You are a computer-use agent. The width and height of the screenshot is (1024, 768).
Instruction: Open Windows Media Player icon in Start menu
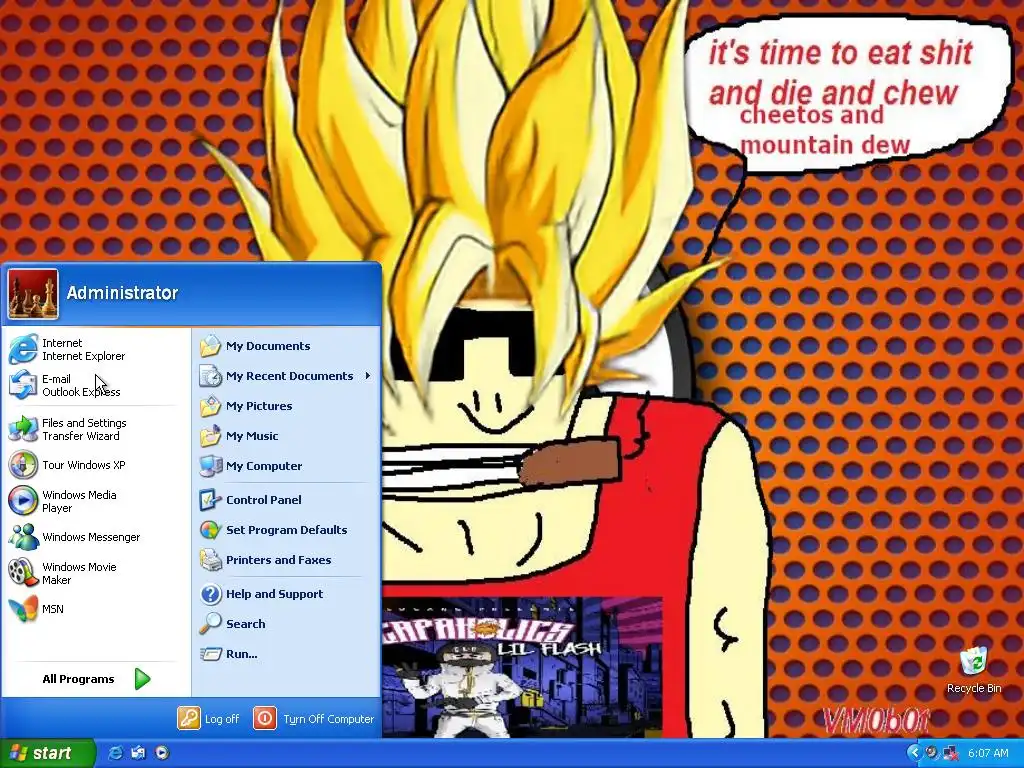tap(23, 501)
